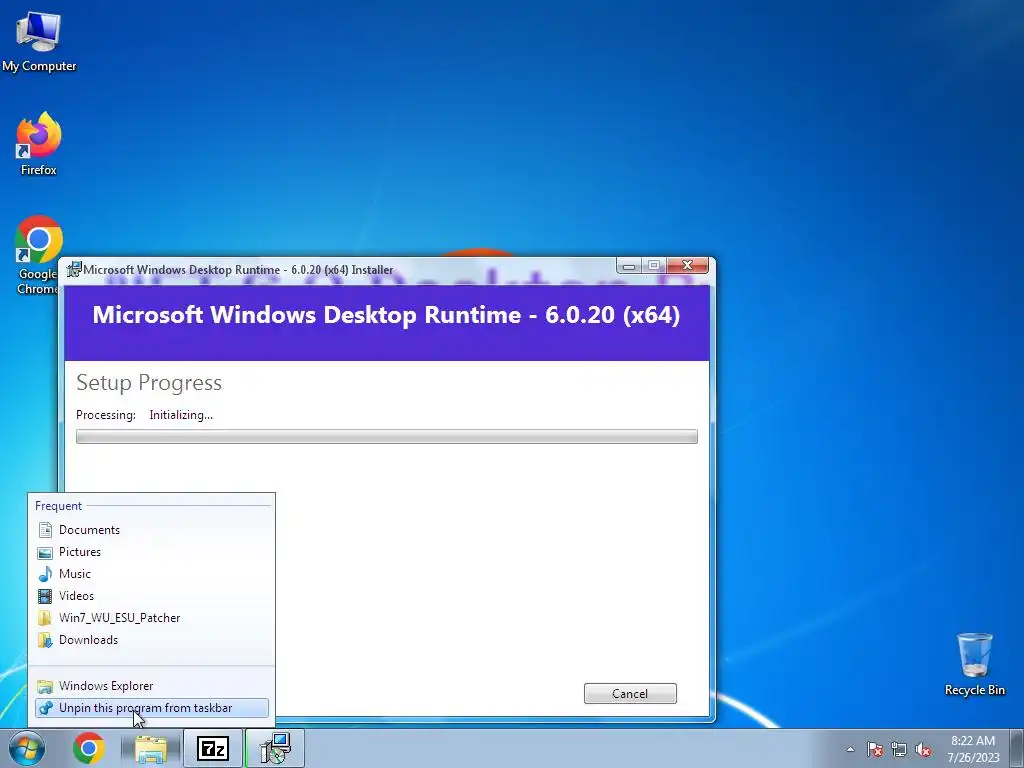Launch Windows Explorer from jump list

coord(152,686)
